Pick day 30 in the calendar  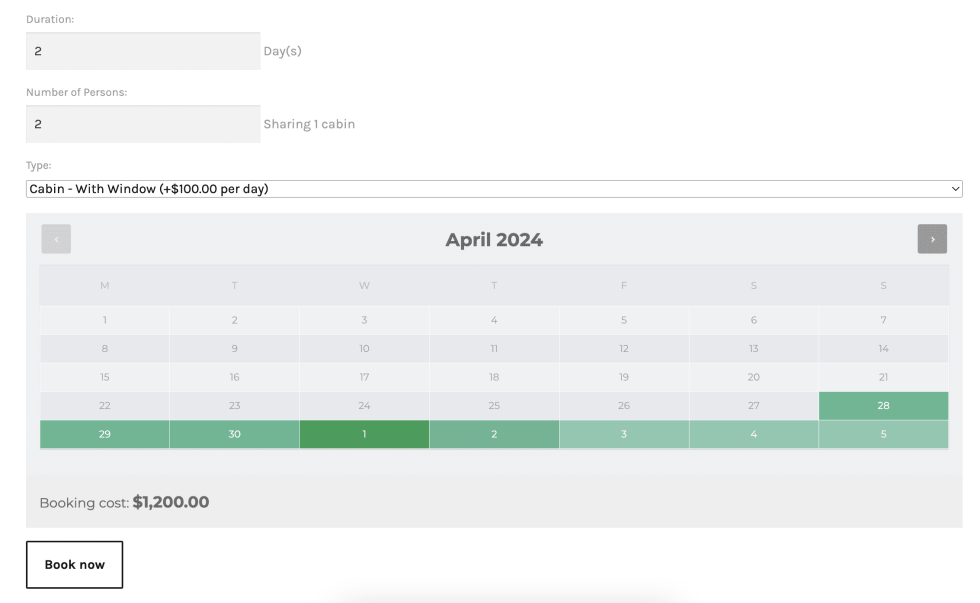click(x=234, y=434)
